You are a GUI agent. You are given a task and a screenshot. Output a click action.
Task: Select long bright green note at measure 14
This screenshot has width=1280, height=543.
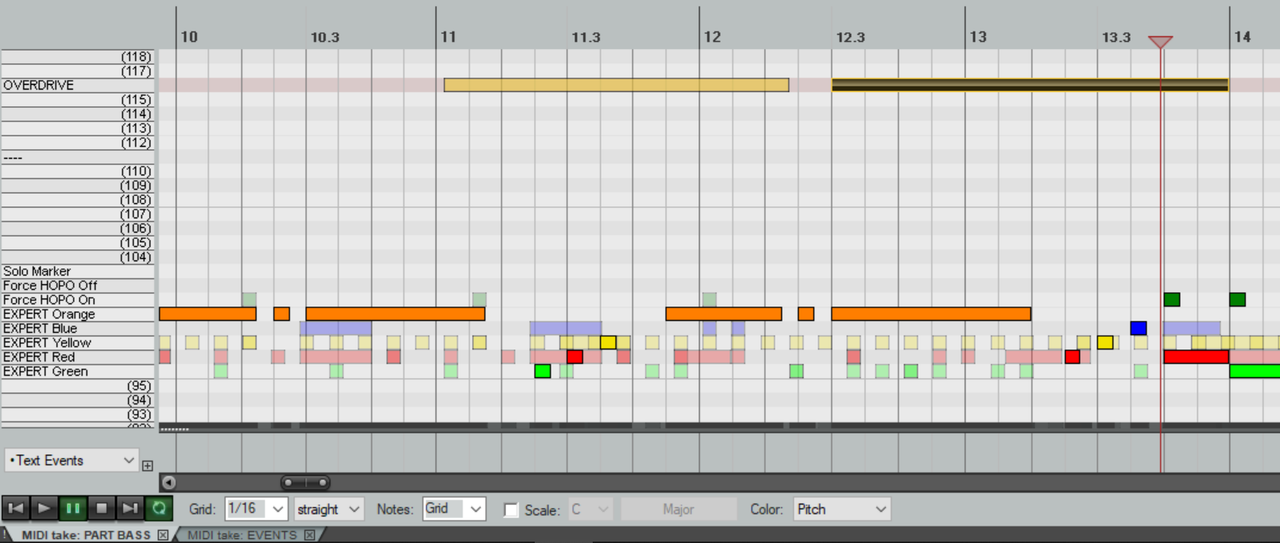(x=1255, y=371)
